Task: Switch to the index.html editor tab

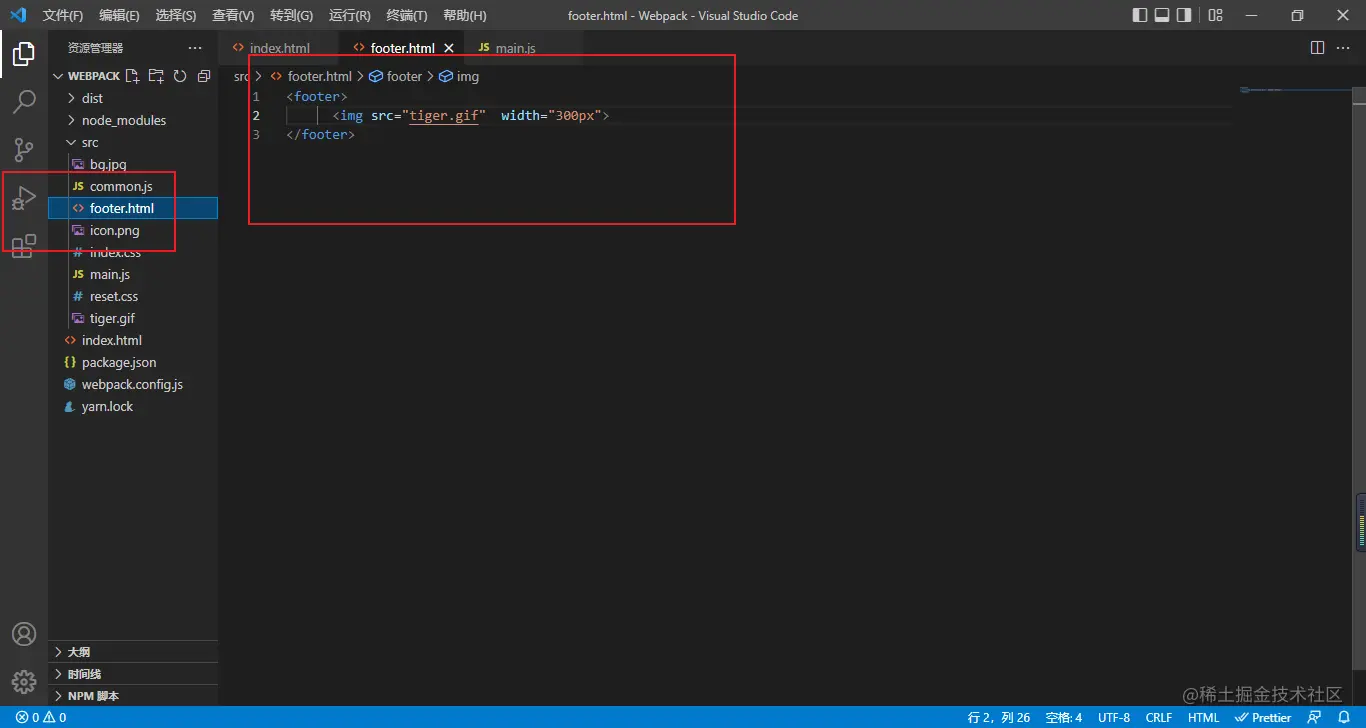Action: [280, 48]
